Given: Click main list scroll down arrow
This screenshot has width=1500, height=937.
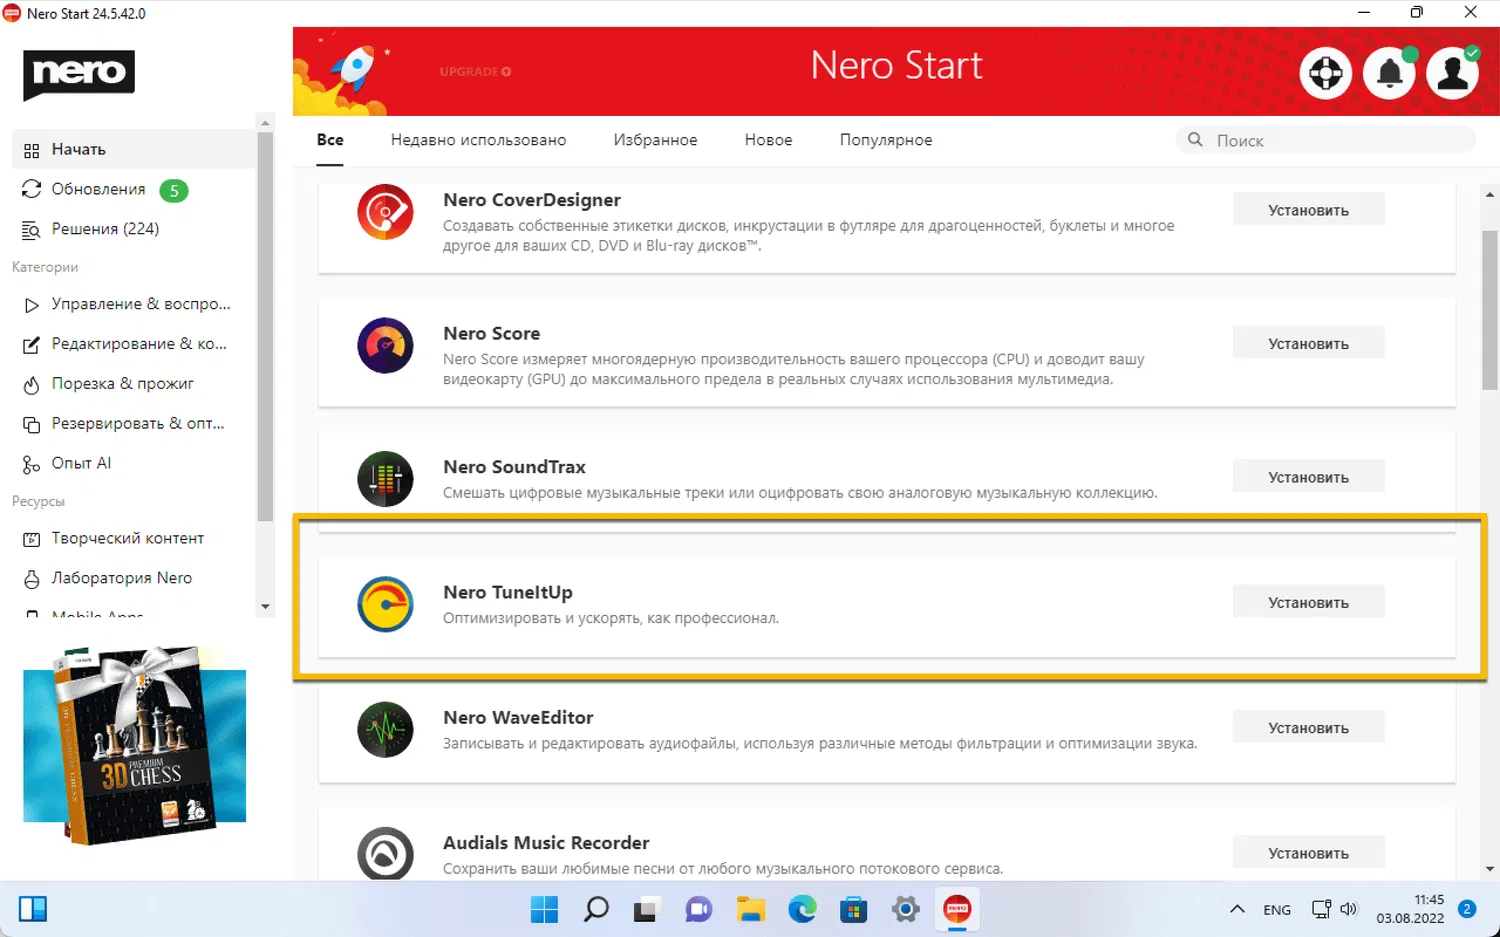Looking at the screenshot, I should [x=1490, y=869].
